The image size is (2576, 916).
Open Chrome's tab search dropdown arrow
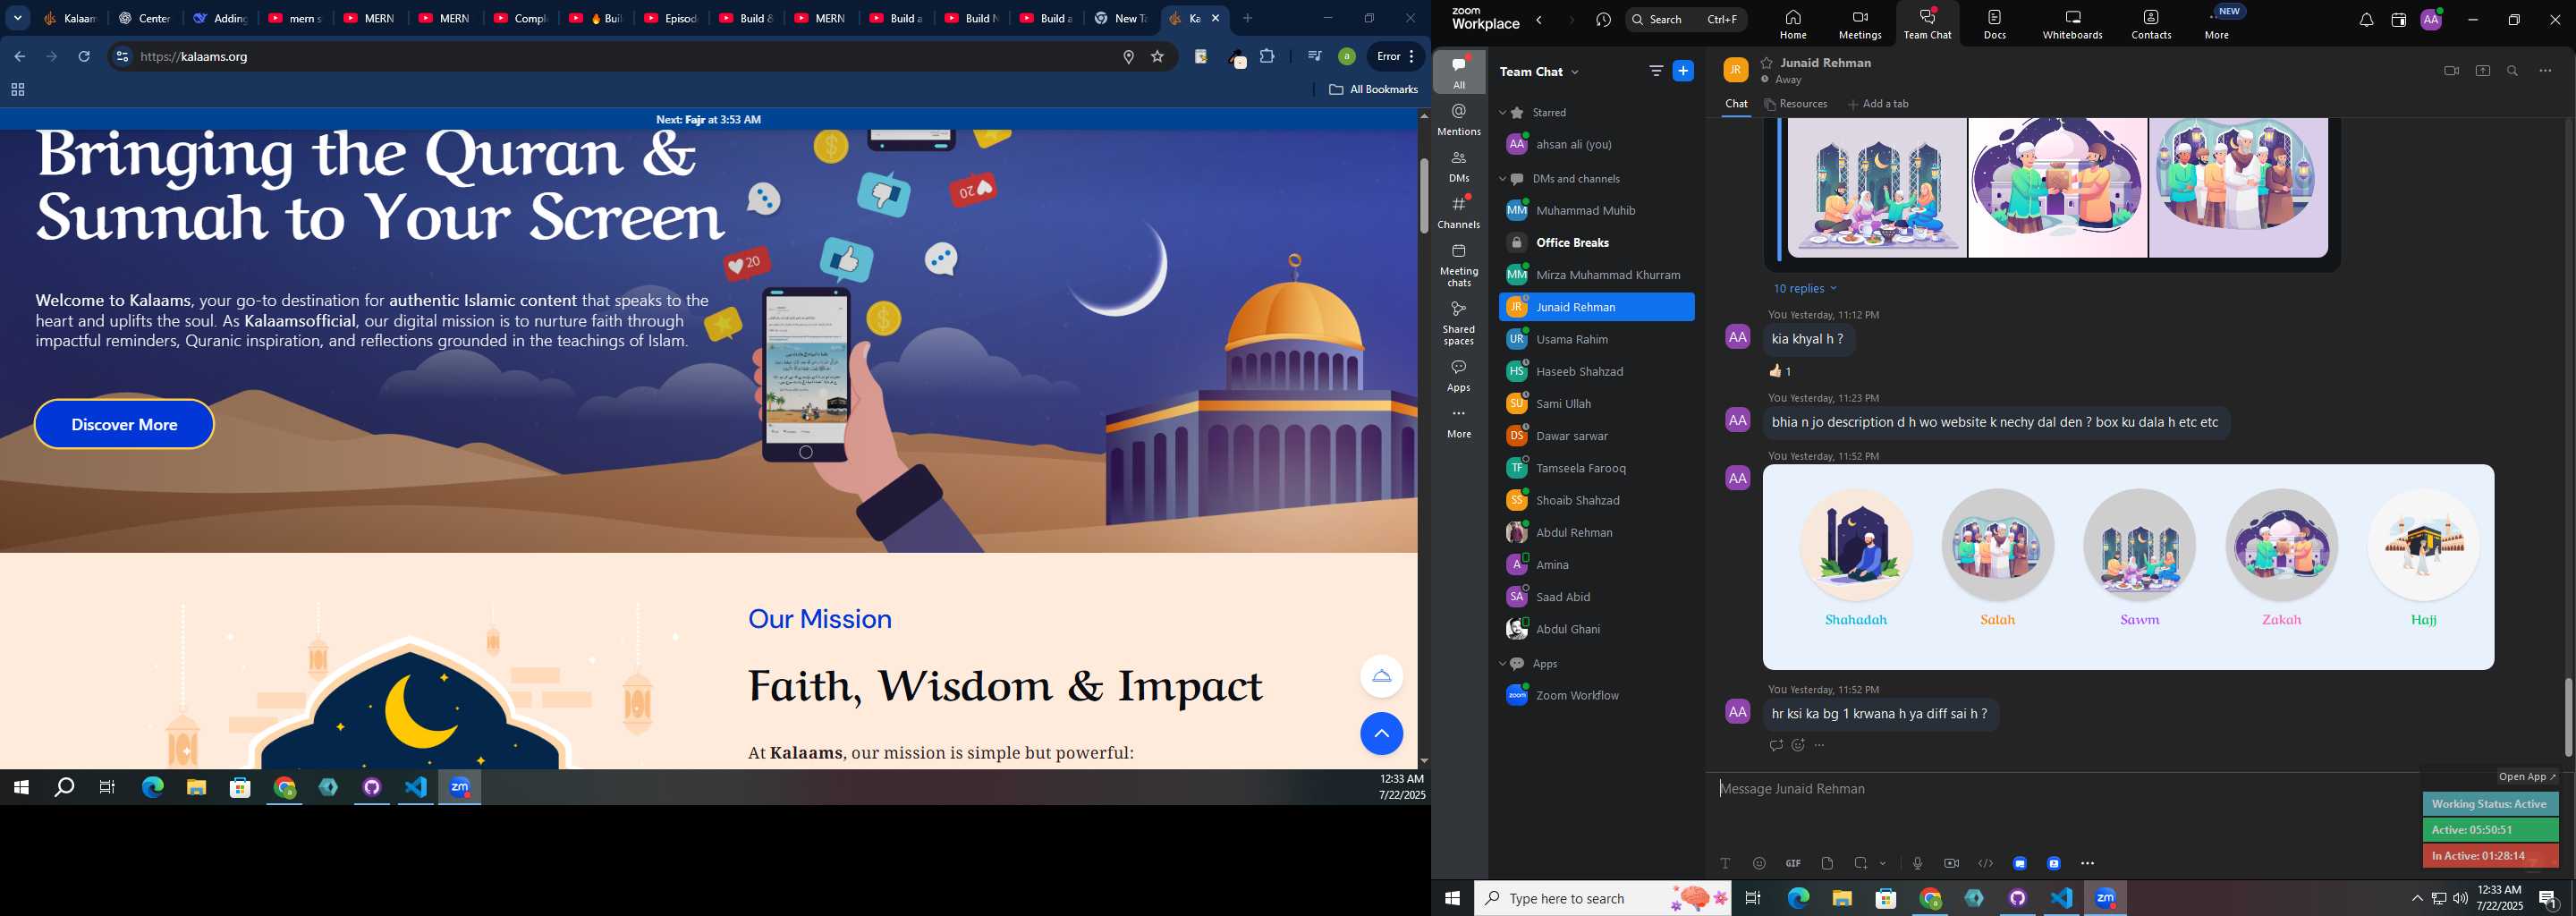18,18
